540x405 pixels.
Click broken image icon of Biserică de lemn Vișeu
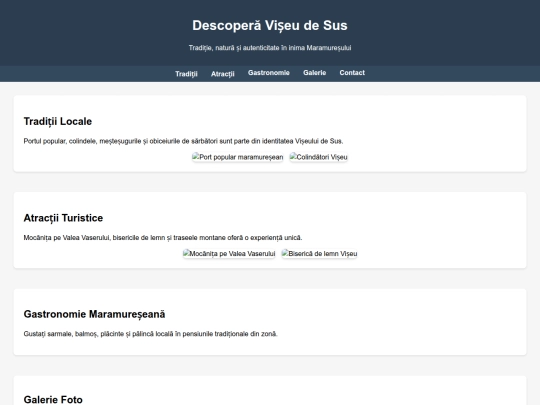point(285,253)
